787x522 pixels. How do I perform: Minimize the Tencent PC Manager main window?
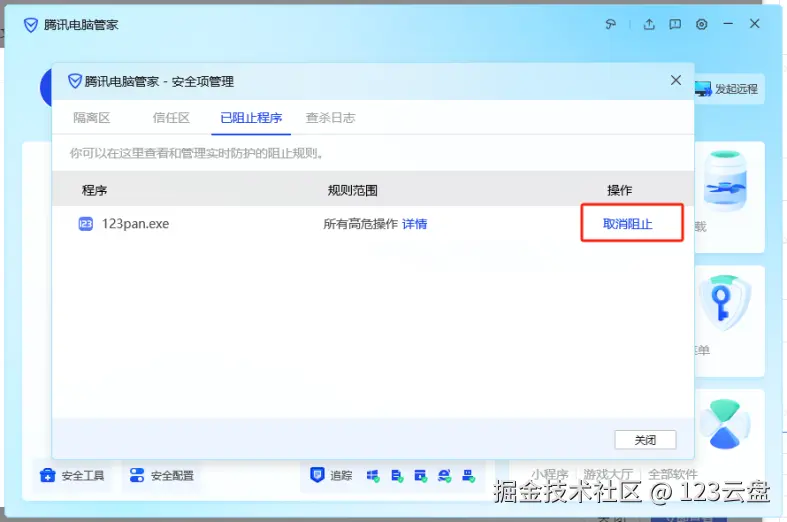(x=728, y=24)
